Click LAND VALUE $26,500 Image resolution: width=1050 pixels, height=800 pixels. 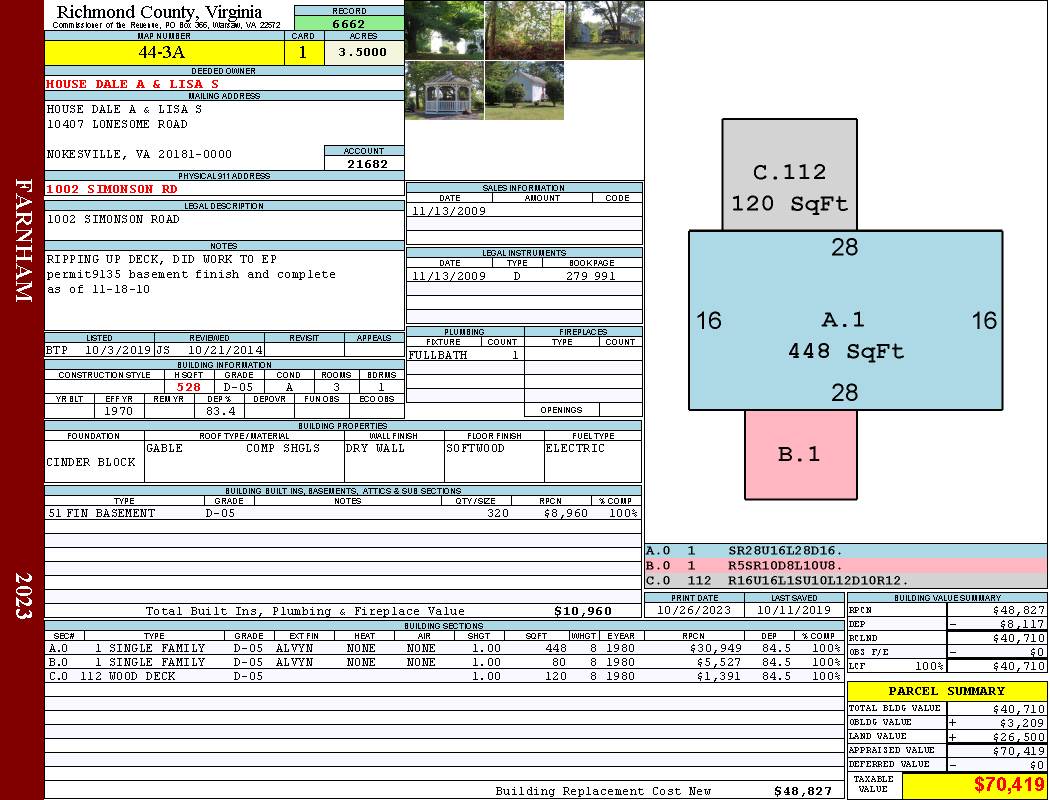(1019, 737)
